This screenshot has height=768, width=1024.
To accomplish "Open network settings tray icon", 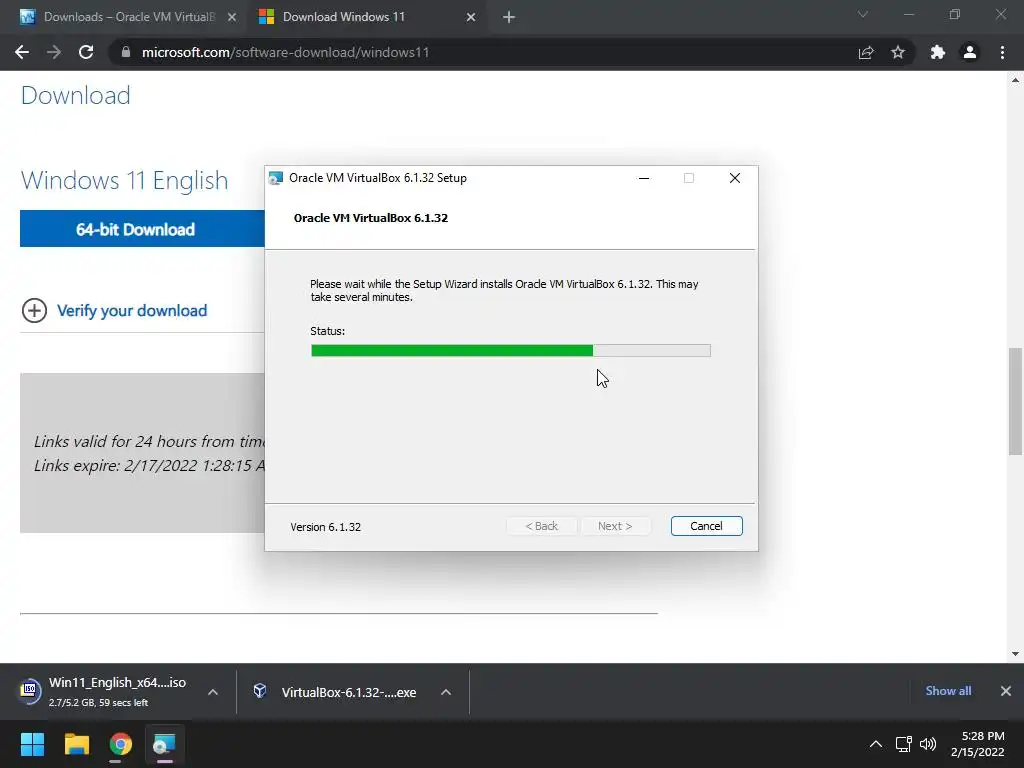I will (x=903, y=744).
